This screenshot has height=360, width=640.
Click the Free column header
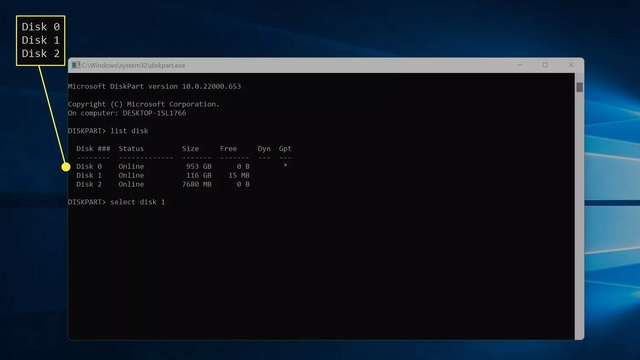click(228, 149)
